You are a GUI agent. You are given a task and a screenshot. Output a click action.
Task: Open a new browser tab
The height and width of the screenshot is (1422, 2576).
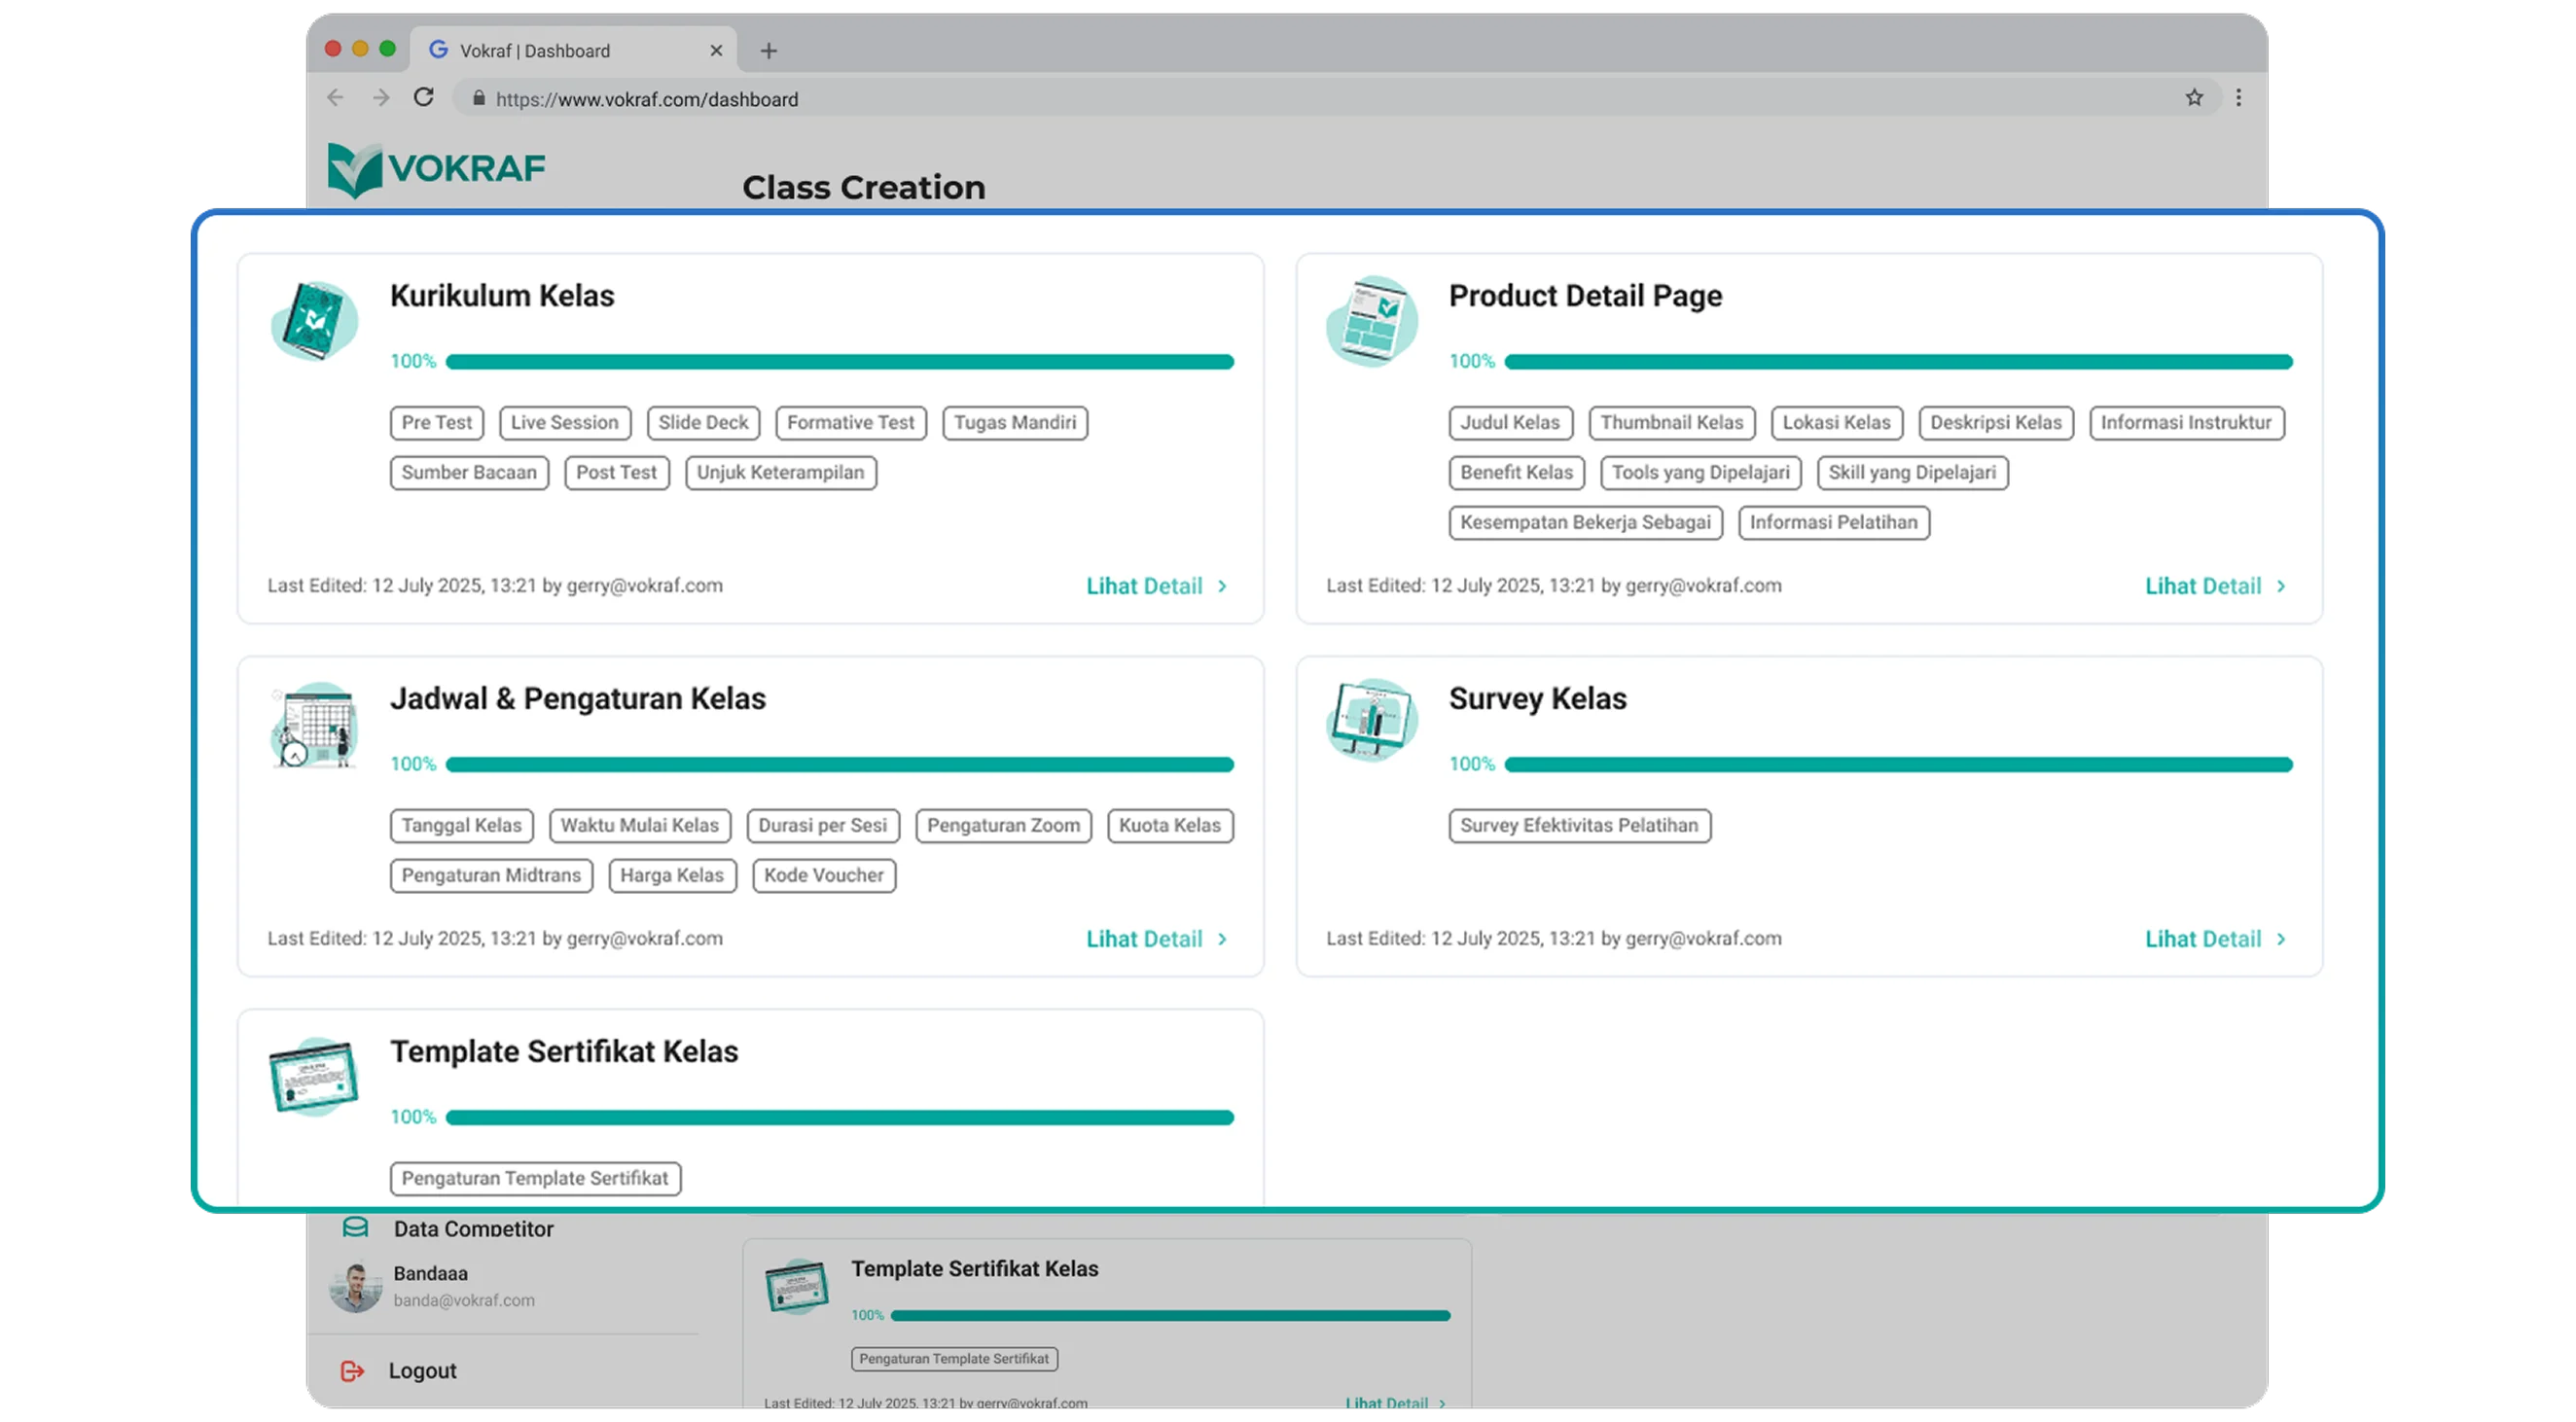[768, 51]
